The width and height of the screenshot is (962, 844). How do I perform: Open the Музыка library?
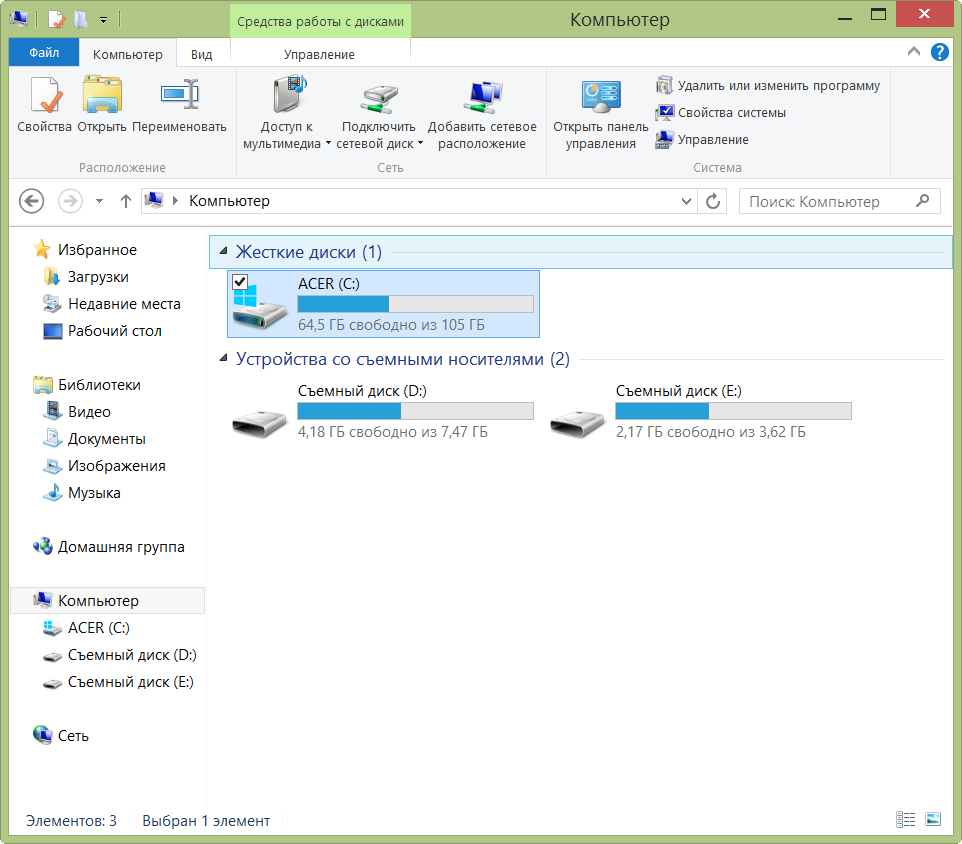point(82,493)
